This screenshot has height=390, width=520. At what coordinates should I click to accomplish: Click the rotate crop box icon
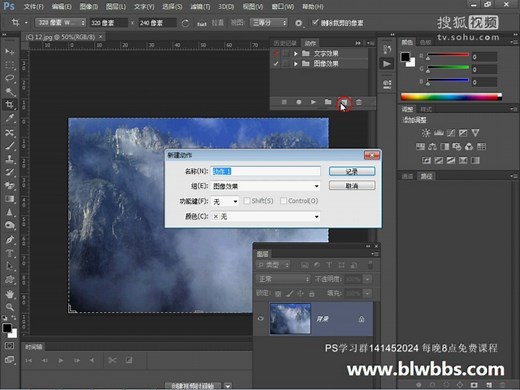tap(185, 23)
